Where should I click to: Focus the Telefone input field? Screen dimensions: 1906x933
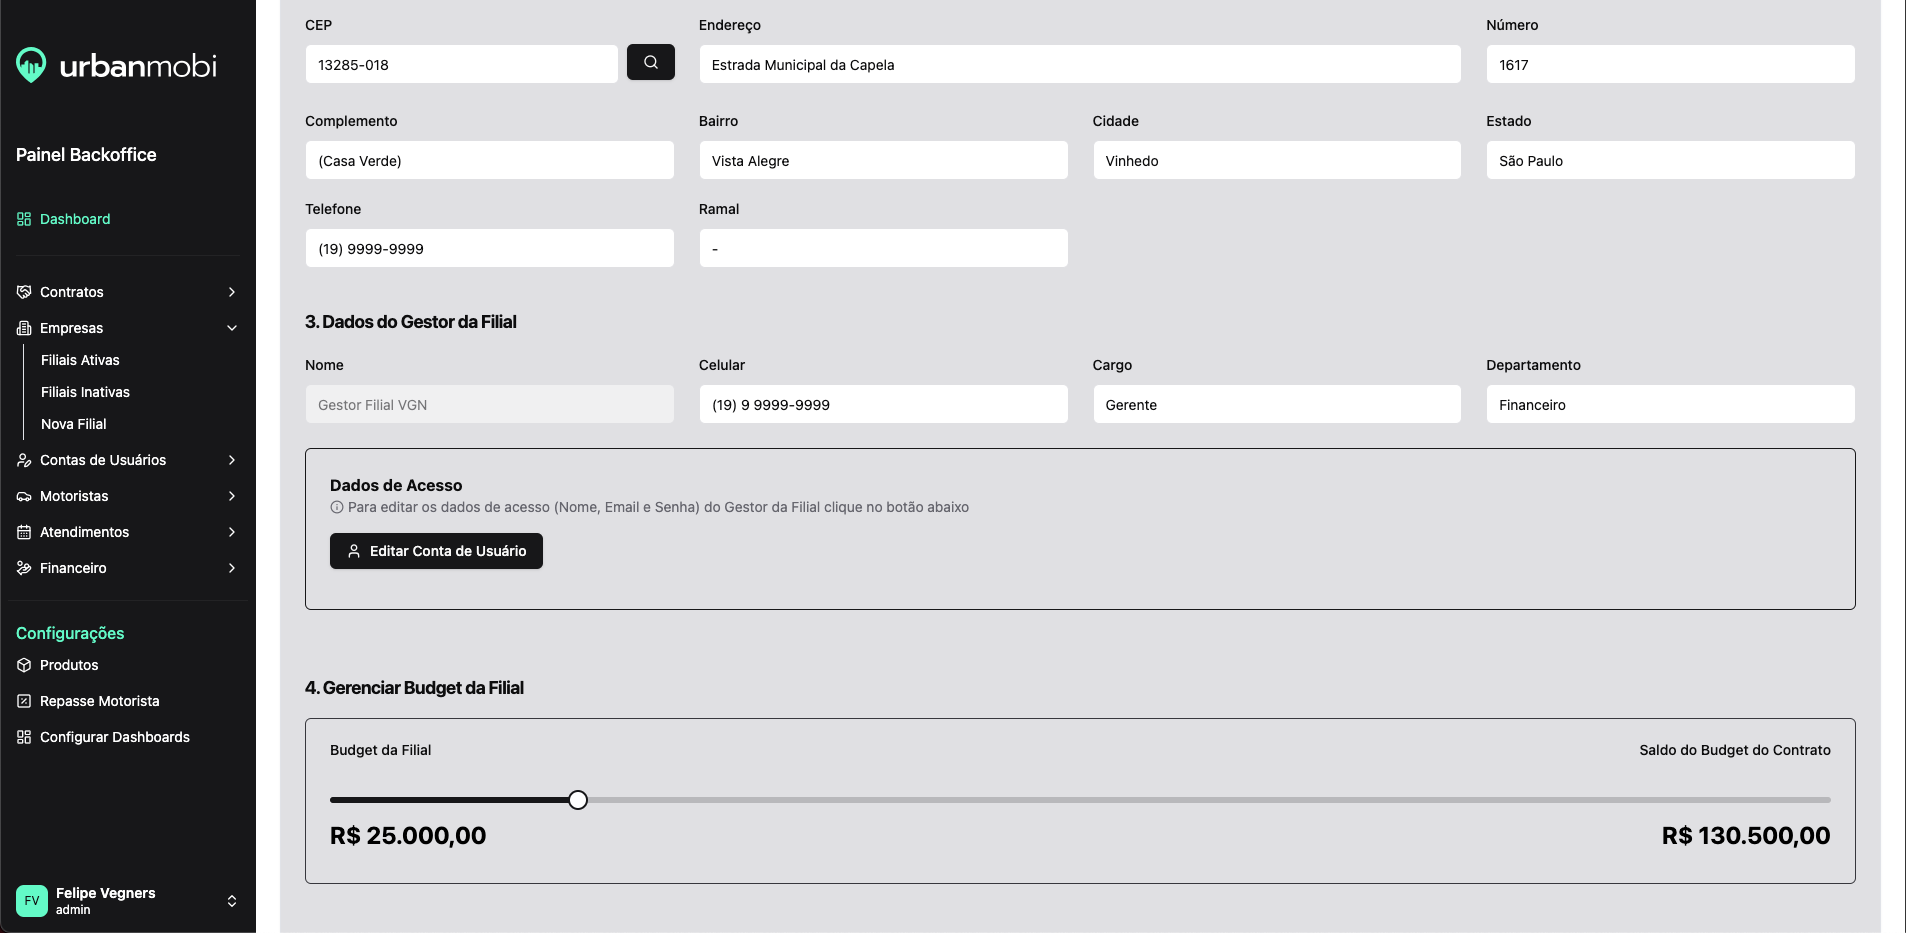coord(489,248)
